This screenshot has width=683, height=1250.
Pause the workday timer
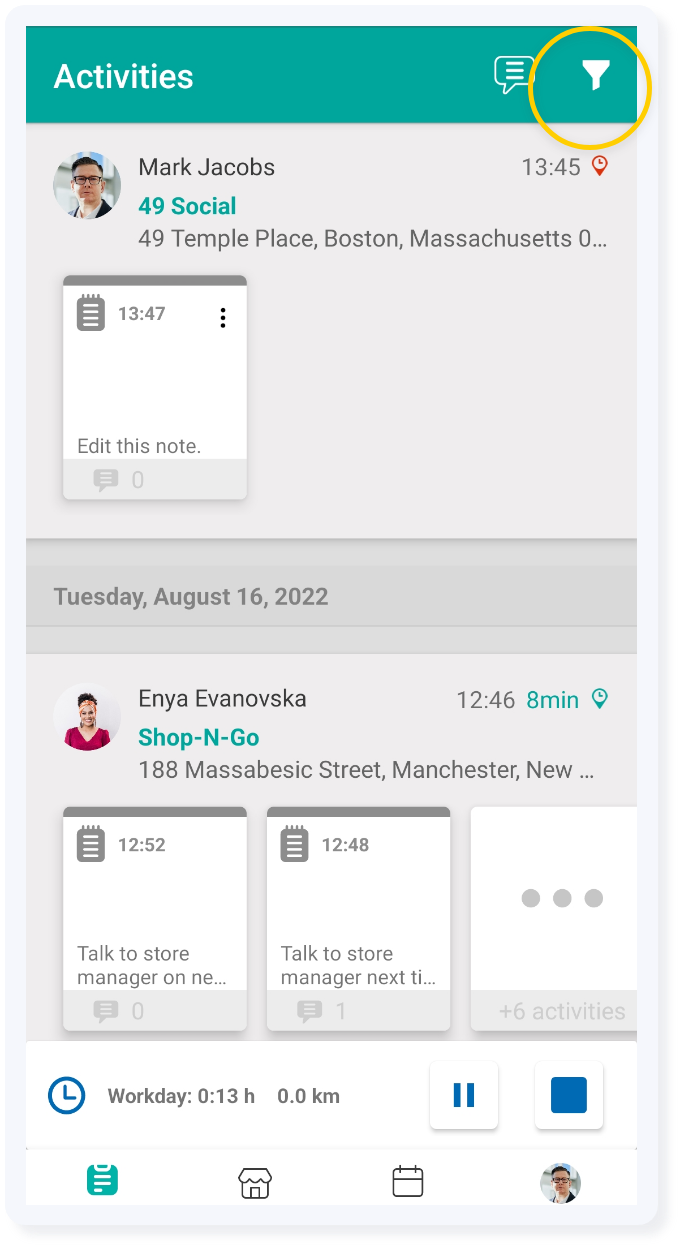click(x=464, y=1096)
